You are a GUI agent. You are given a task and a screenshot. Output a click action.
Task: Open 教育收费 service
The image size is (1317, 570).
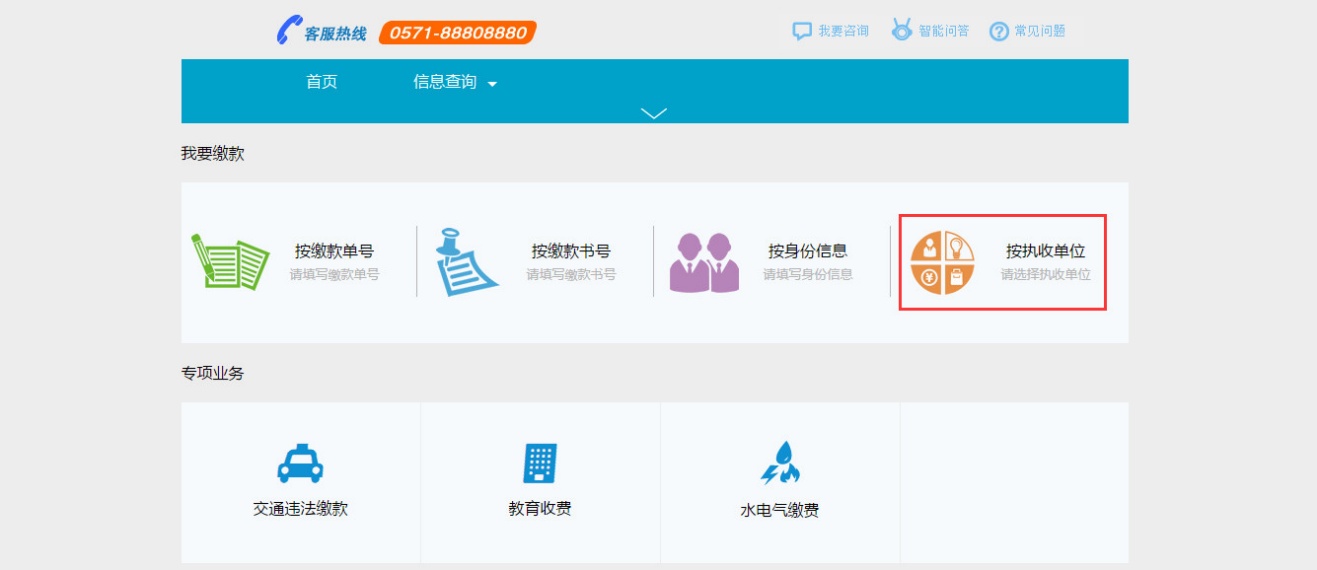click(x=540, y=509)
